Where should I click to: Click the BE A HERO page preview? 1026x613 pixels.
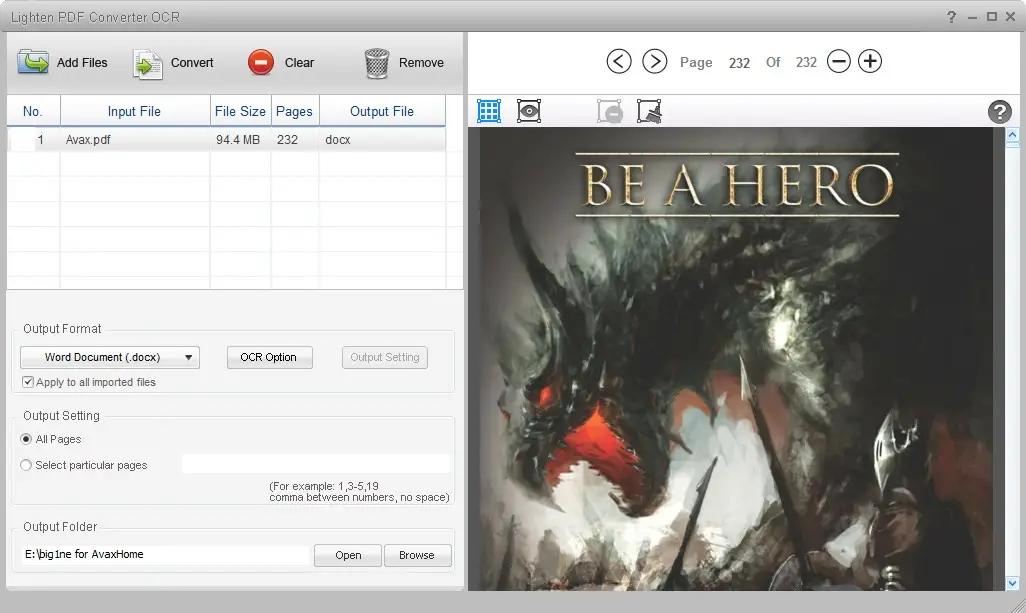(x=737, y=359)
